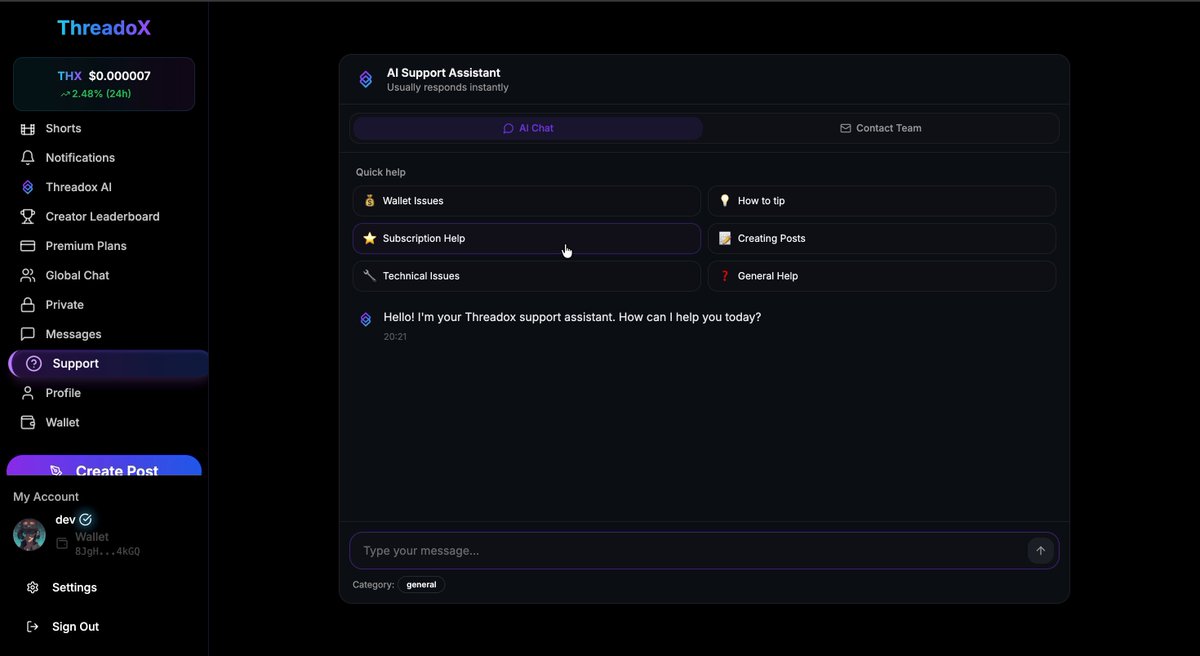This screenshot has width=1200, height=656.
Task: Choose Subscription Help quick help
Action: click(x=527, y=239)
